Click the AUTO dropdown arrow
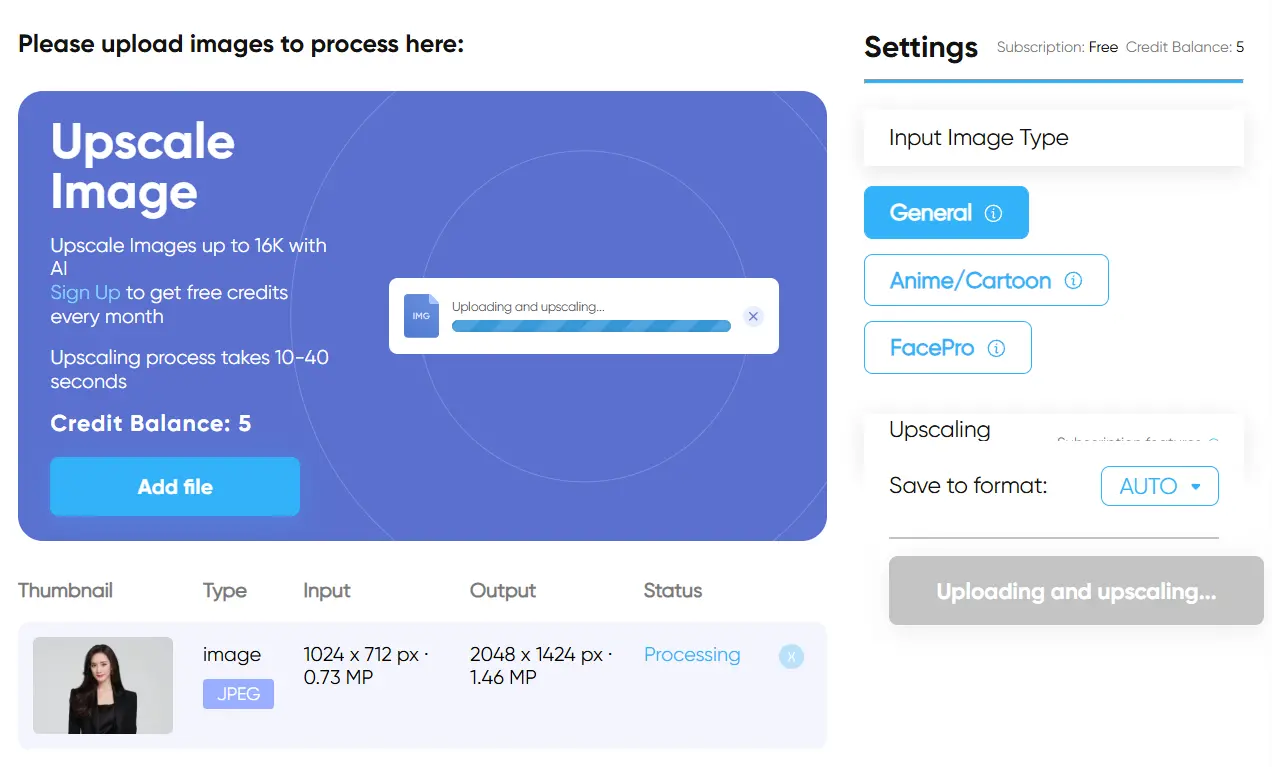Image resolution: width=1272 pixels, height=767 pixels. tap(1195, 487)
